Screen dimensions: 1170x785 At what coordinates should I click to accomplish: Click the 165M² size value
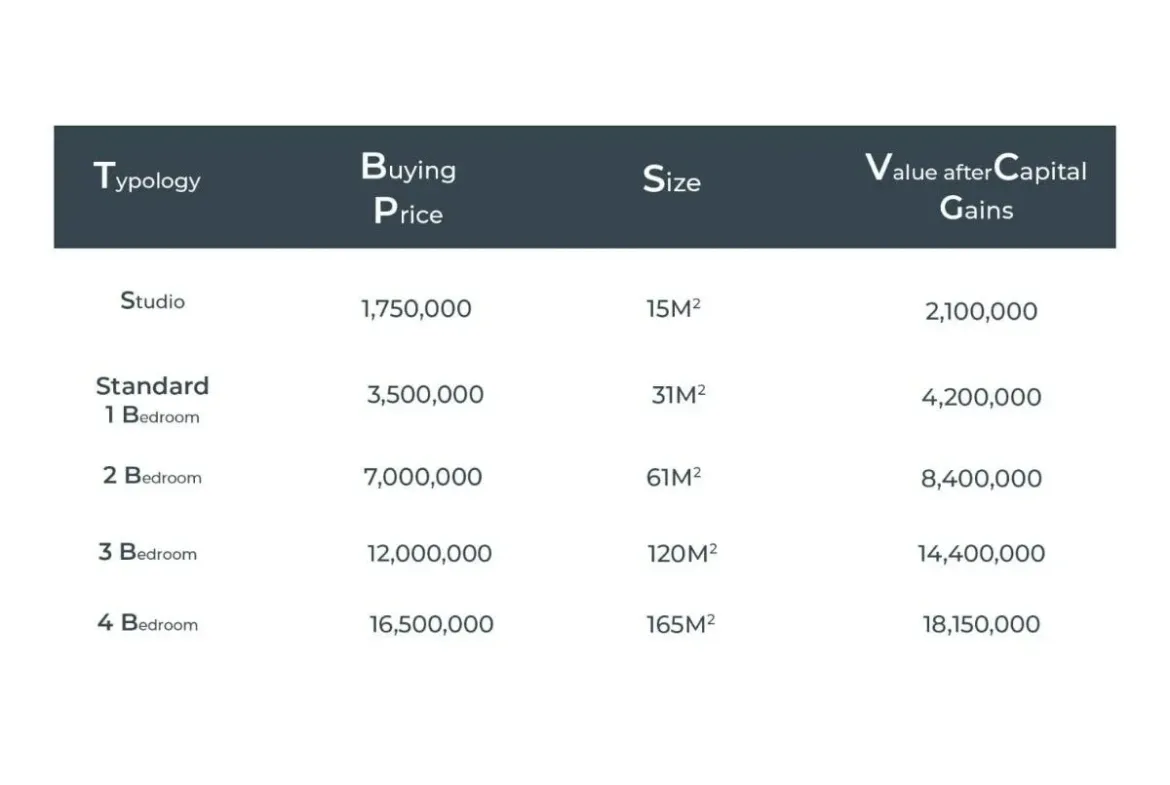[680, 624]
